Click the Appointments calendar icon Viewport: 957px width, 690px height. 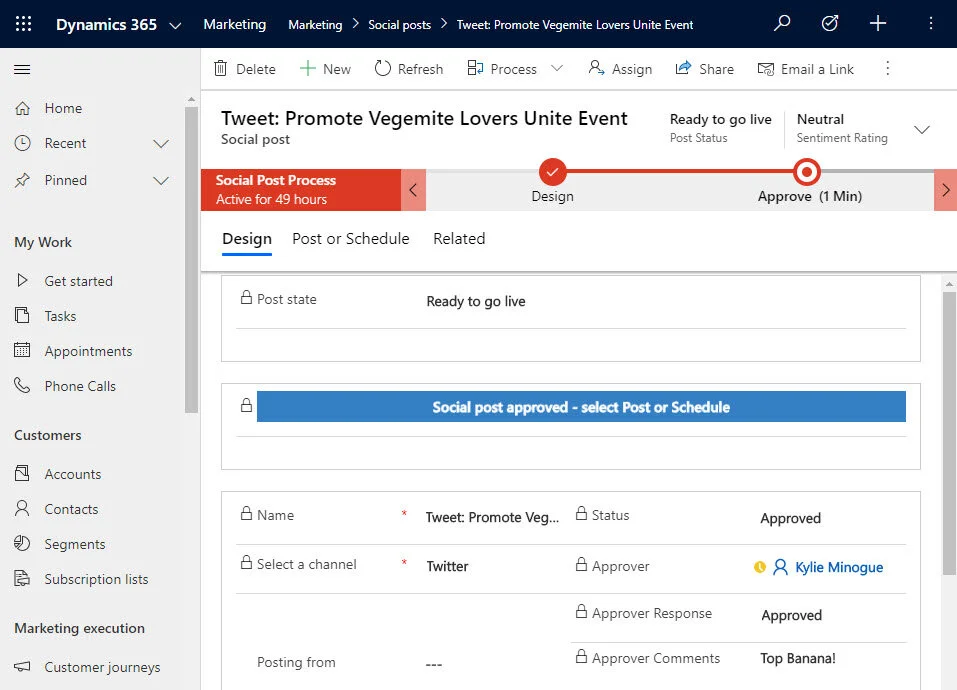point(23,350)
